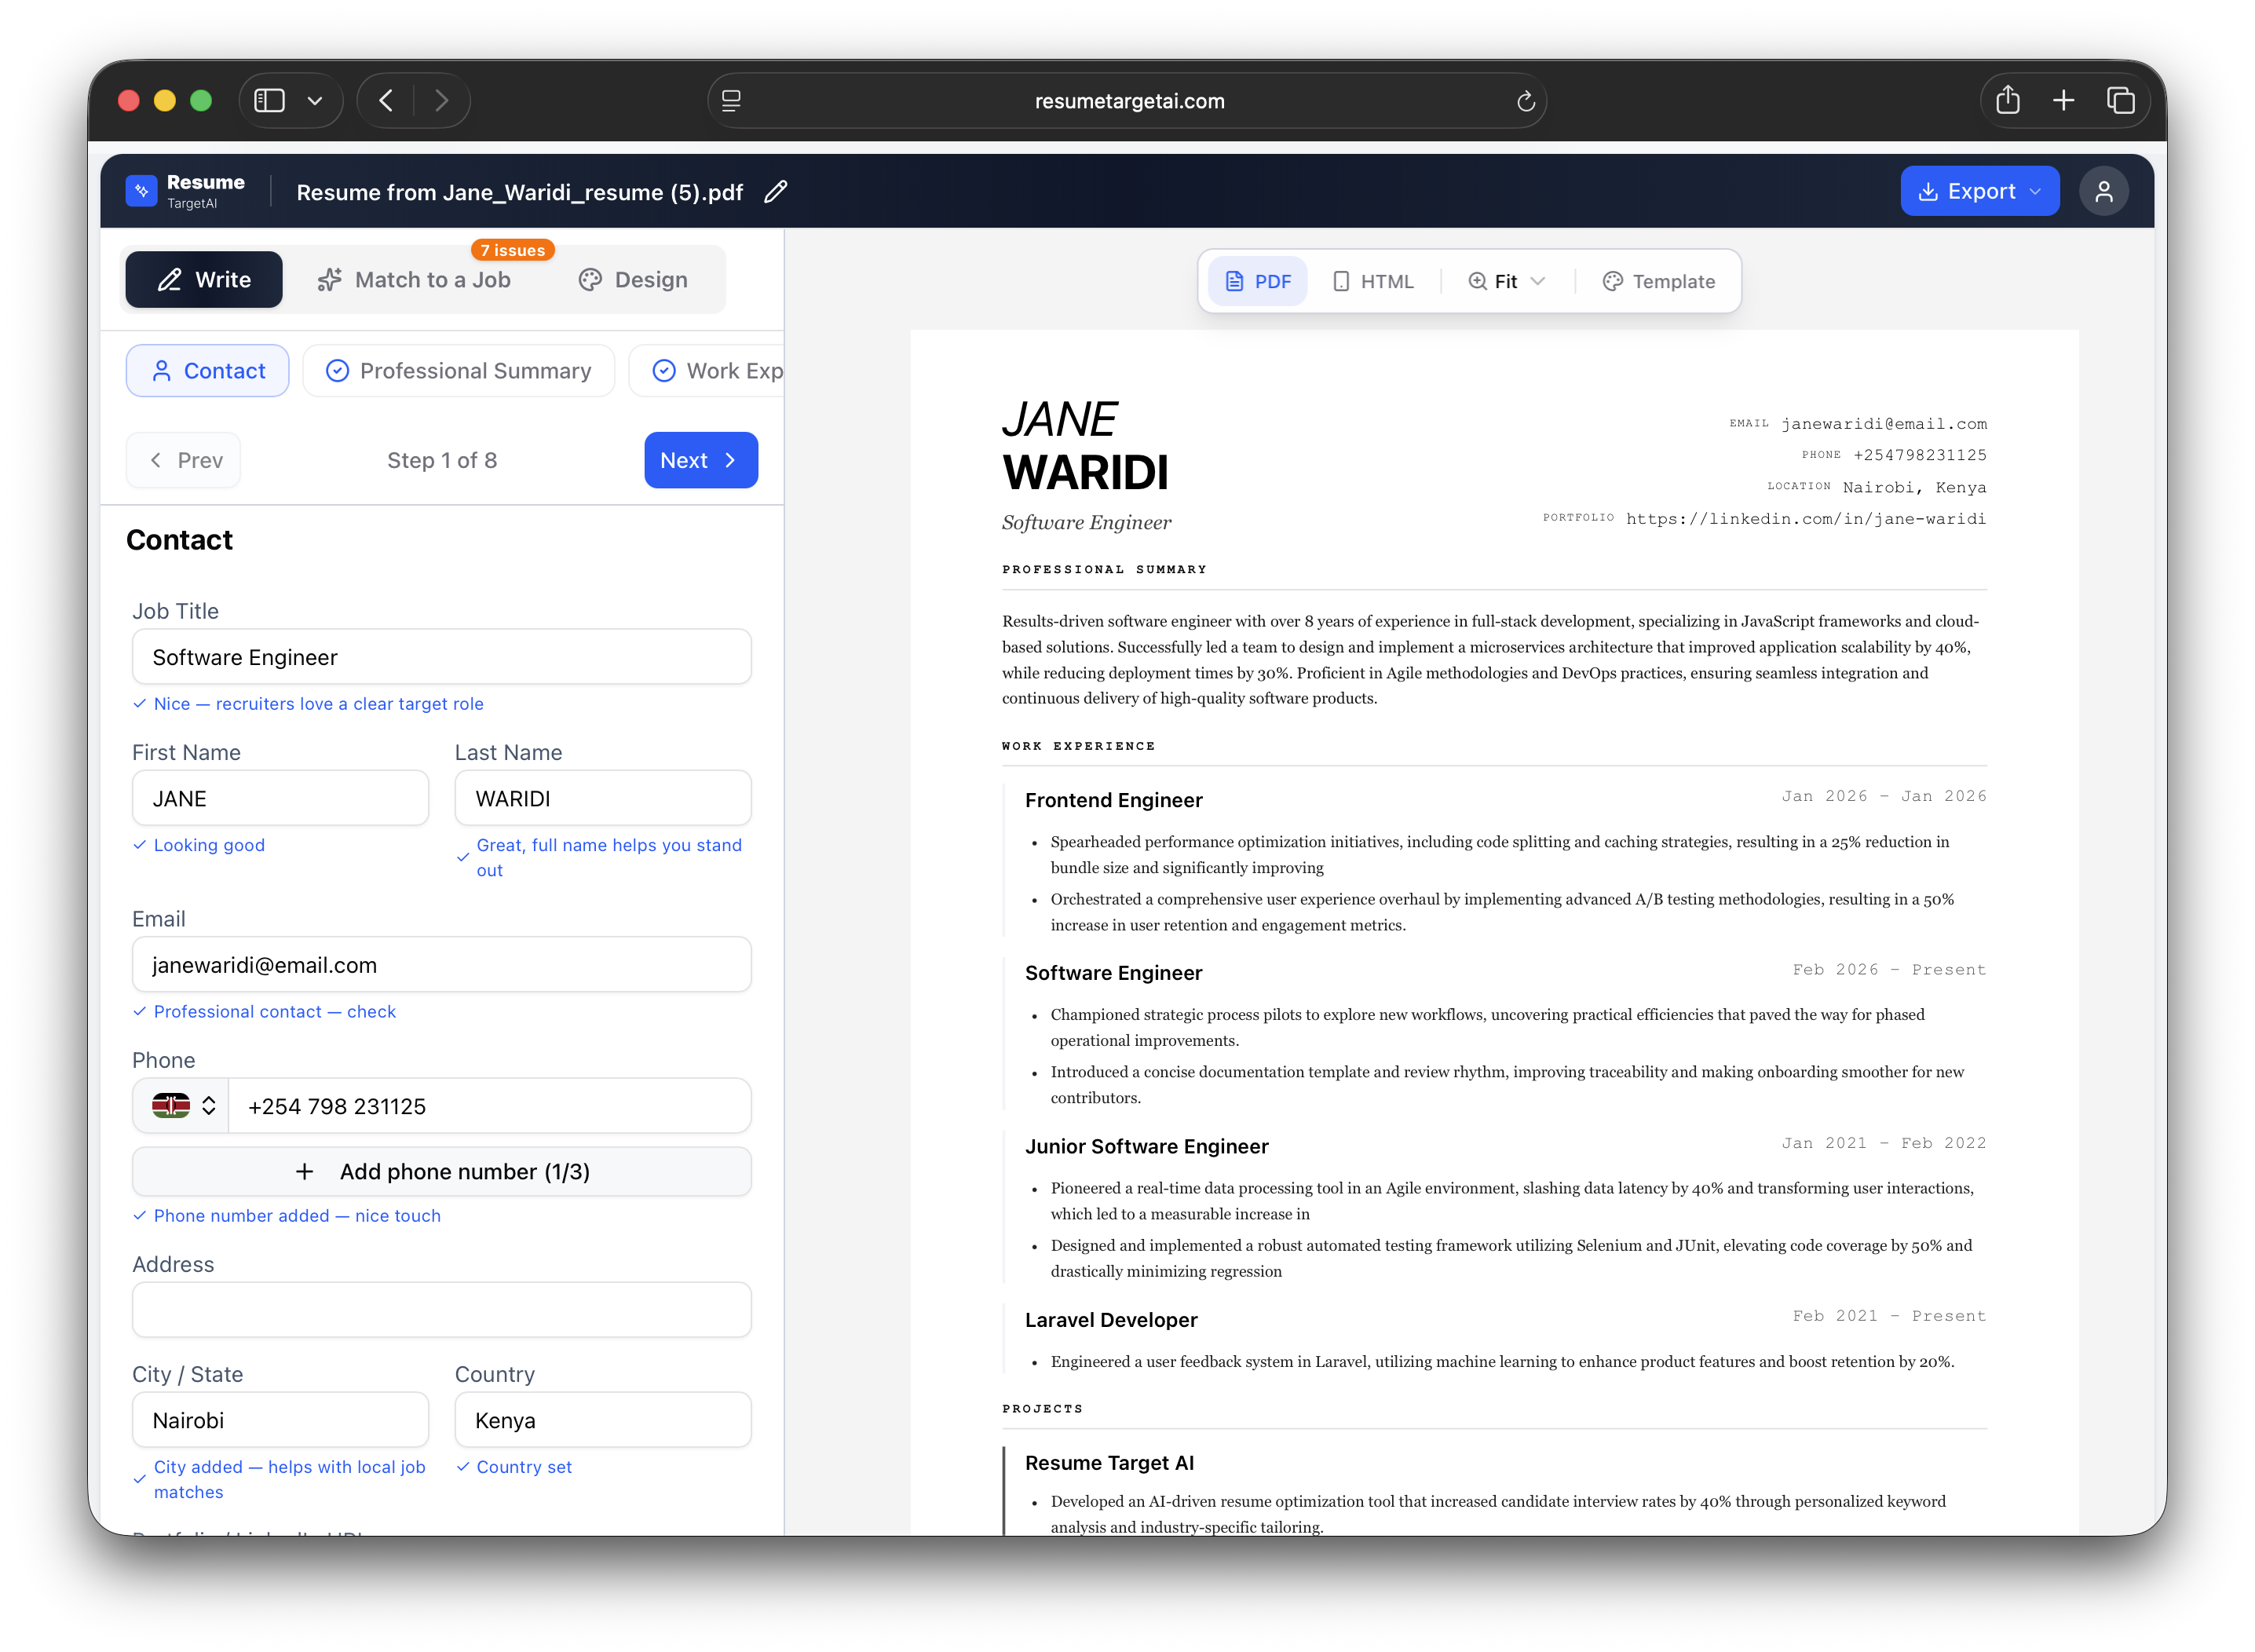This screenshot has height=1652, width=2255.
Task: Click the pencil icon to rename the resume
Action: (775, 192)
